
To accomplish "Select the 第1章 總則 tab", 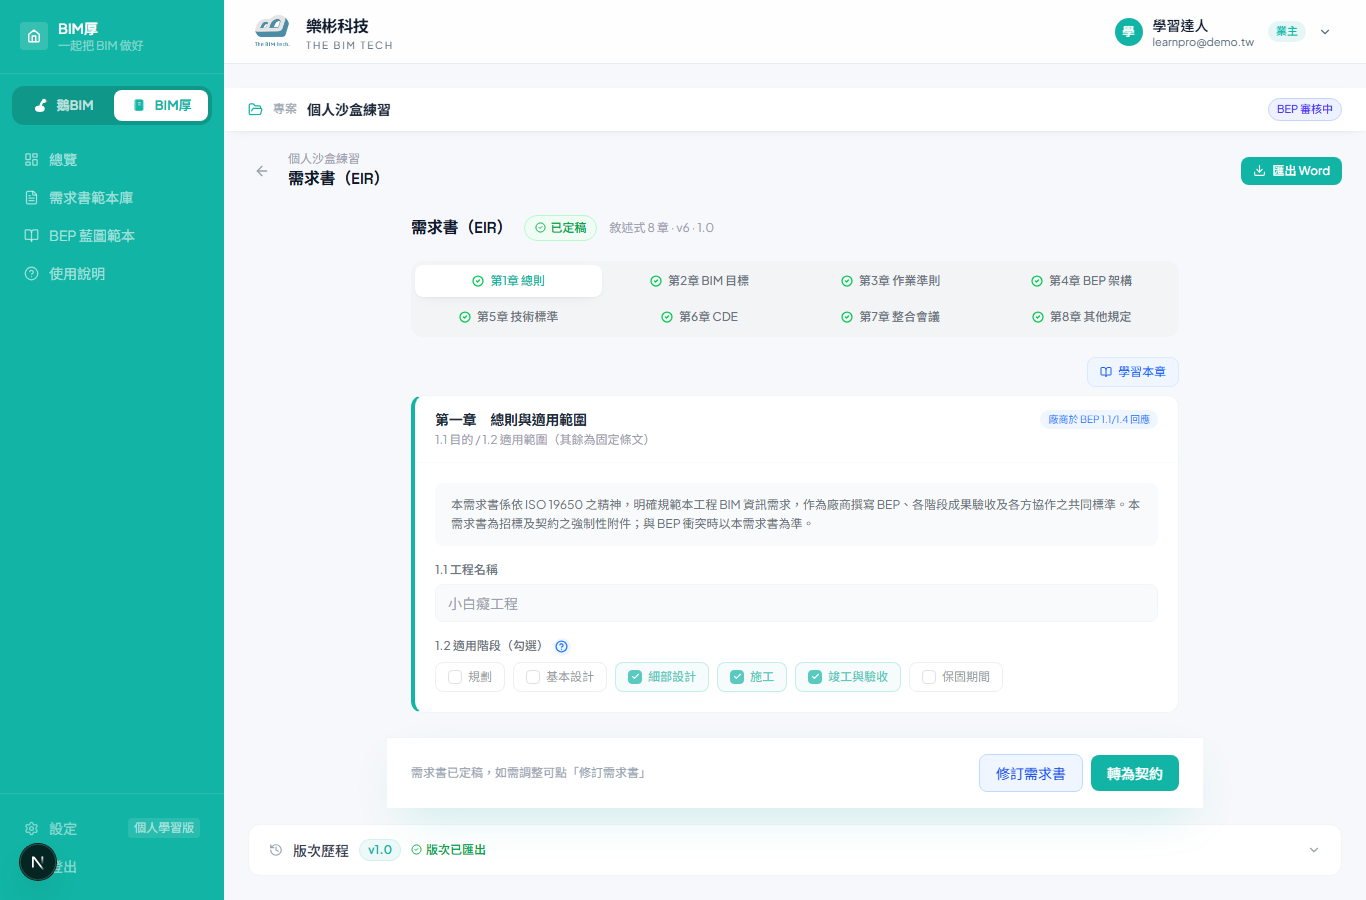I will [508, 281].
